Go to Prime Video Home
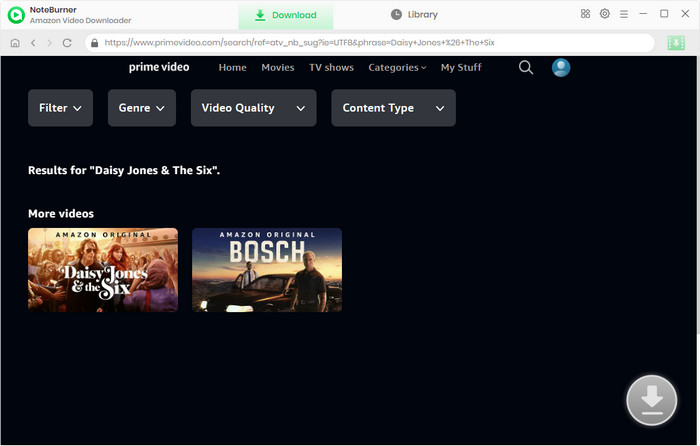The height and width of the screenshot is (446, 700). [x=233, y=67]
